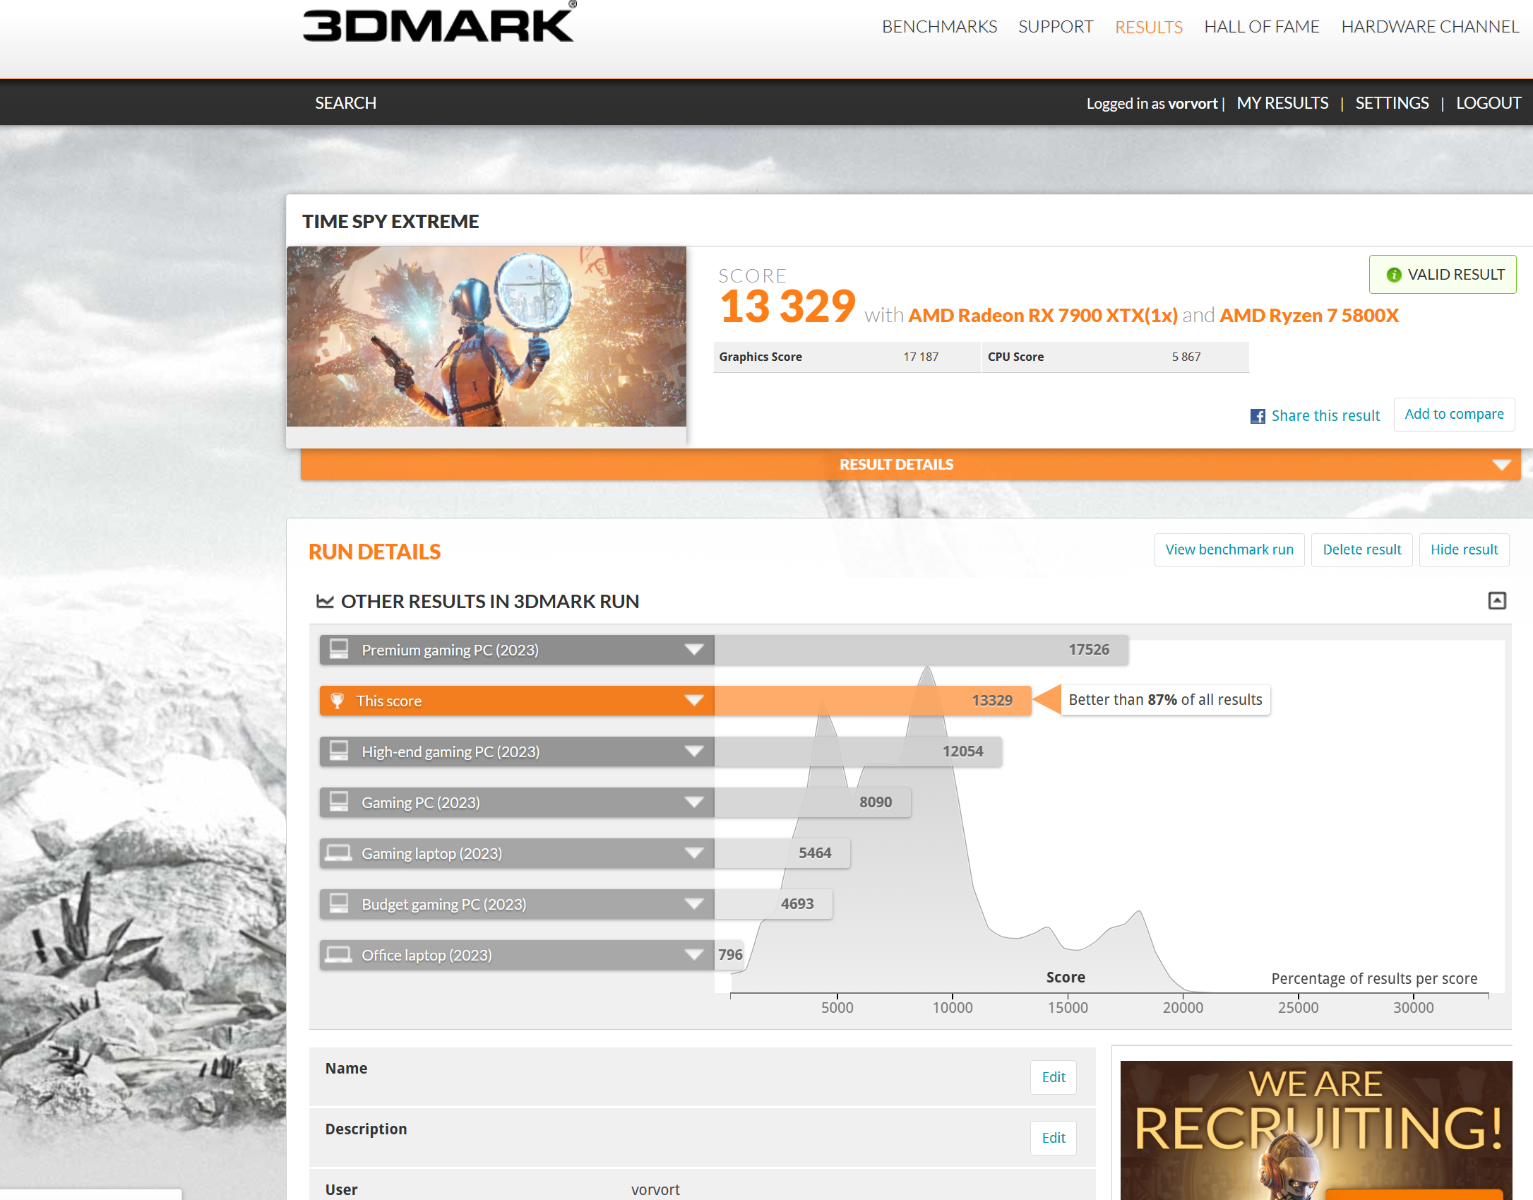Click the We Are Recruiting banner
Screen dimensions: 1533x1200
click(1316, 1130)
